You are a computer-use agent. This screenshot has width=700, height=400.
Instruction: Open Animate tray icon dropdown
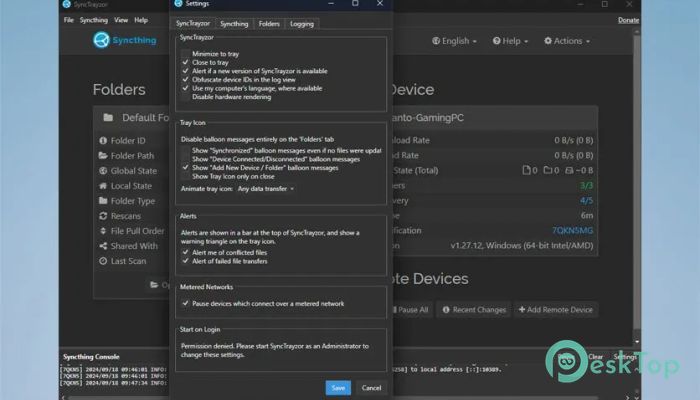[266, 189]
